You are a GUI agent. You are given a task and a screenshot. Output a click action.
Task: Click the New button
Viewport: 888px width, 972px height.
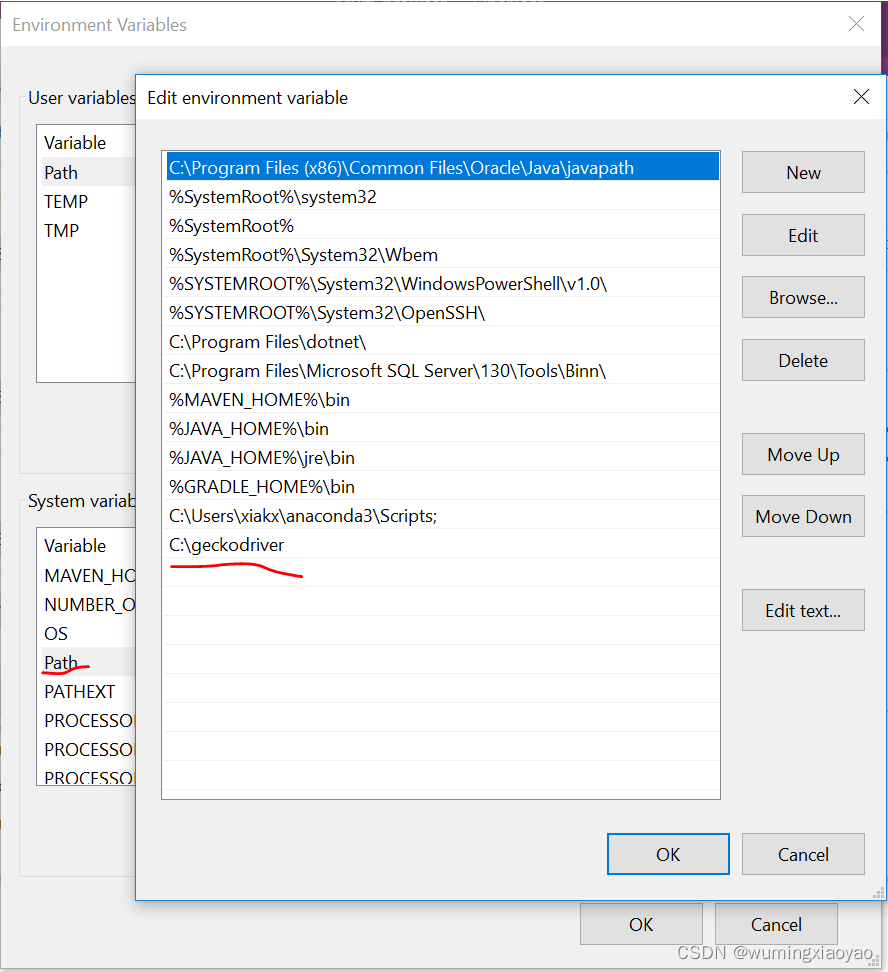coord(803,172)
